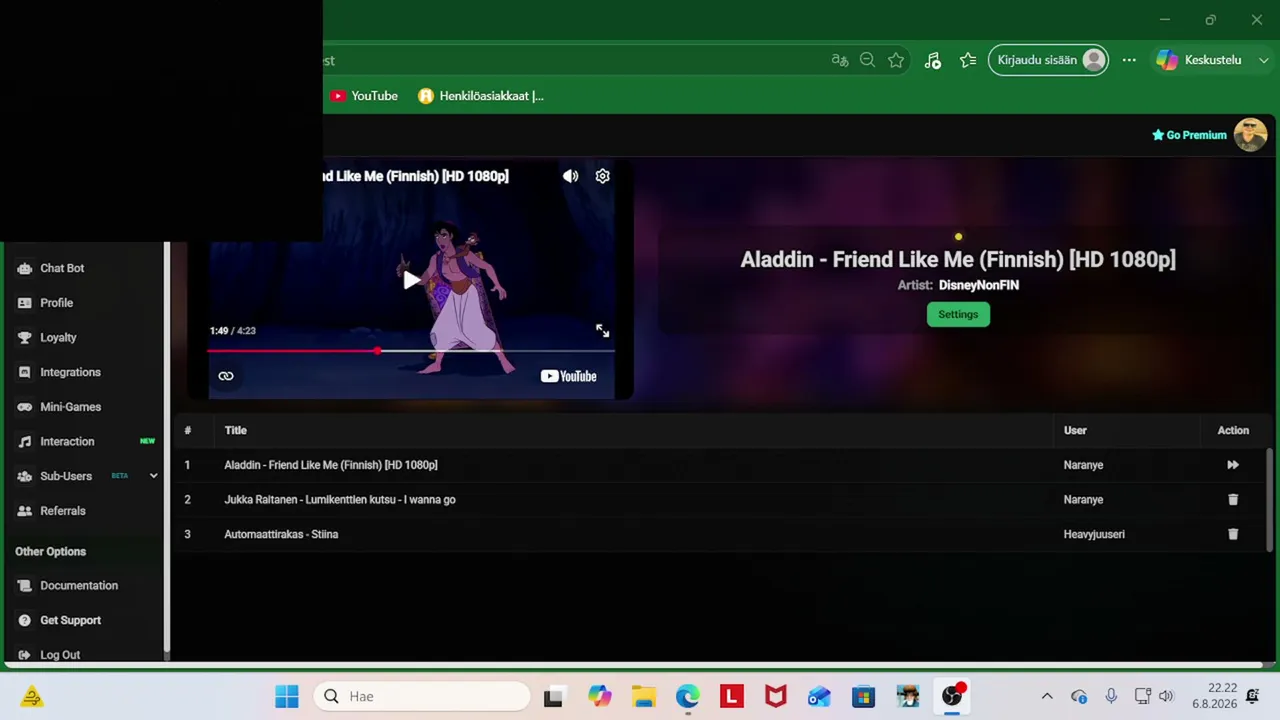Screen dimensions: 1280x720
Task: Open the favorites list icon
Action: (x=968, y=60)
